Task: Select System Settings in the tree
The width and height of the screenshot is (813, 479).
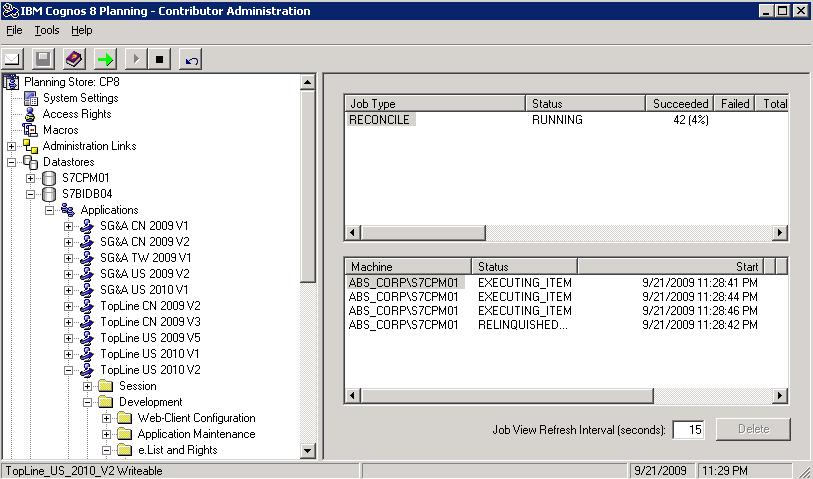Action: click(x=80, y=98)
